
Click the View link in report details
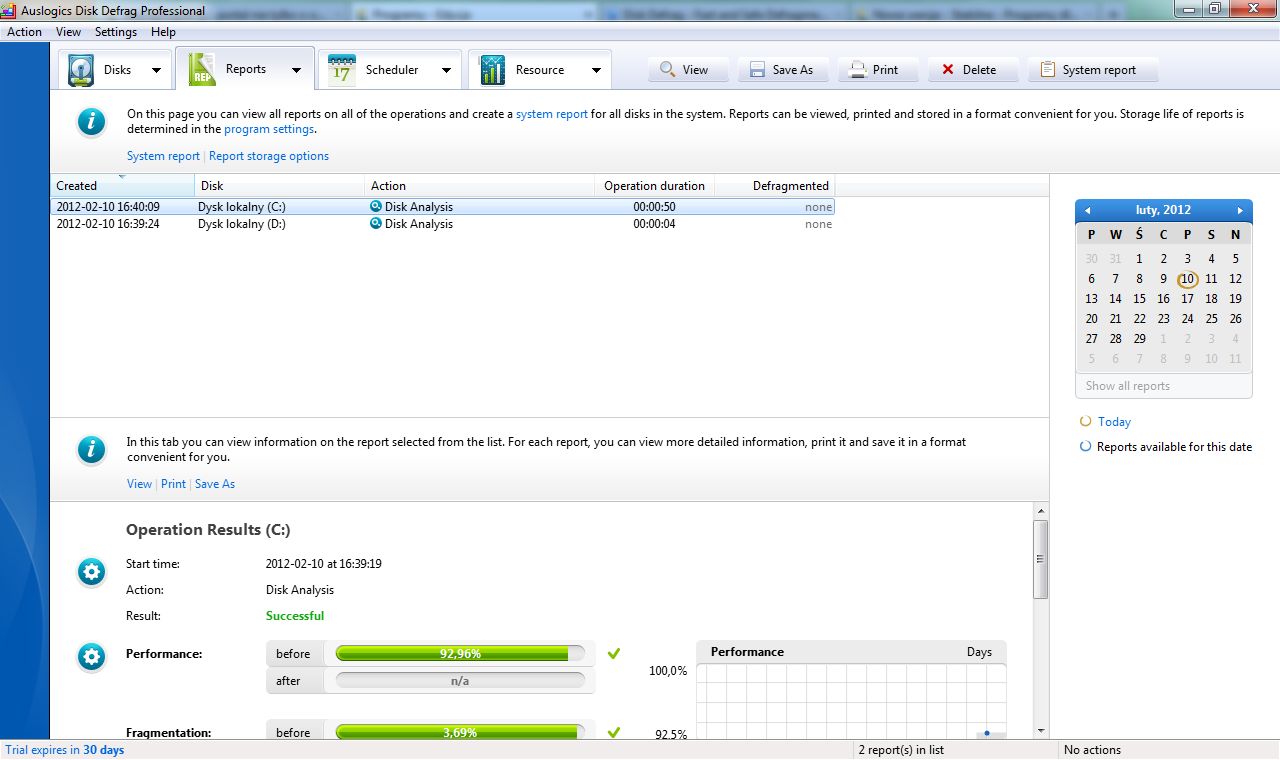[139, 484]
